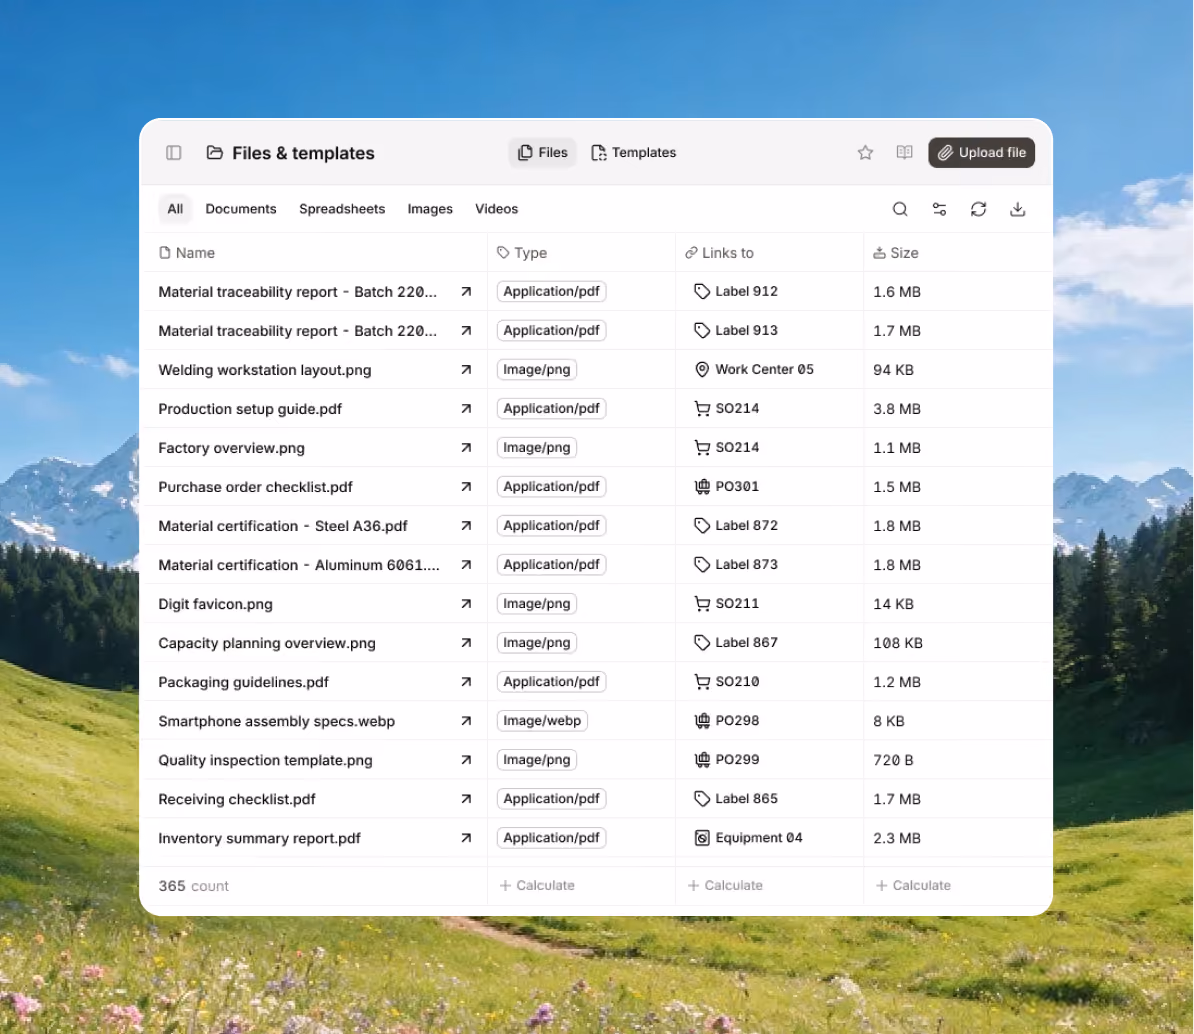Open the Work Center 05 link
Image resolution: width=1194 pixels, height=1034 pixels.
click(754, 369)
